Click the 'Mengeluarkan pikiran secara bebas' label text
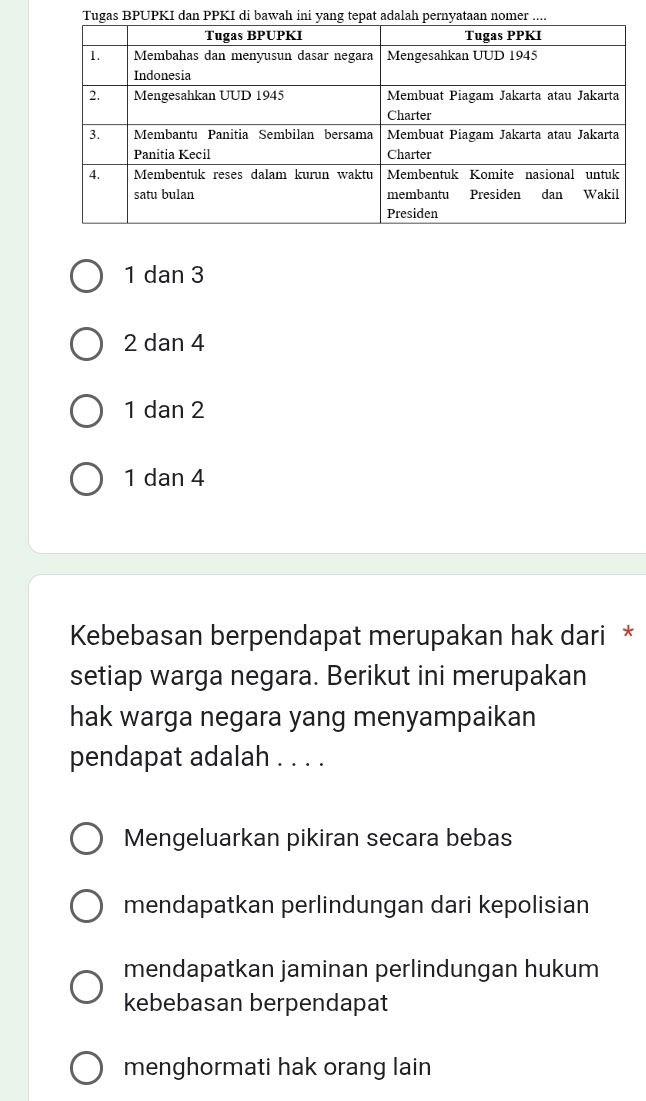Image resolution: width=646 pixels, height=1101 pixels. (x=318, y=838)
